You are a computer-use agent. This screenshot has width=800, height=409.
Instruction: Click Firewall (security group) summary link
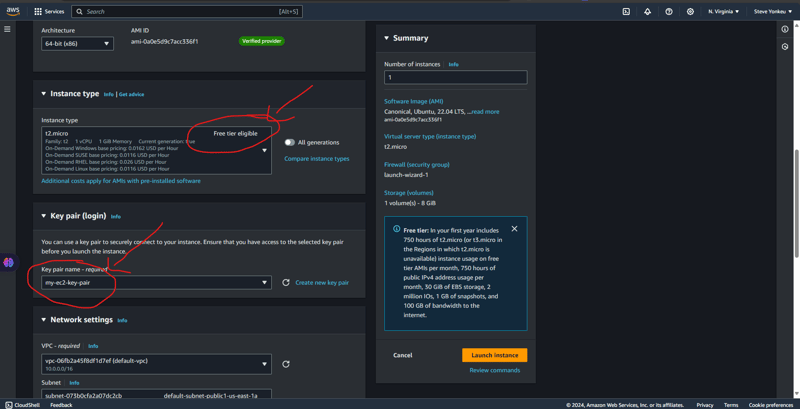coord(417,165)
